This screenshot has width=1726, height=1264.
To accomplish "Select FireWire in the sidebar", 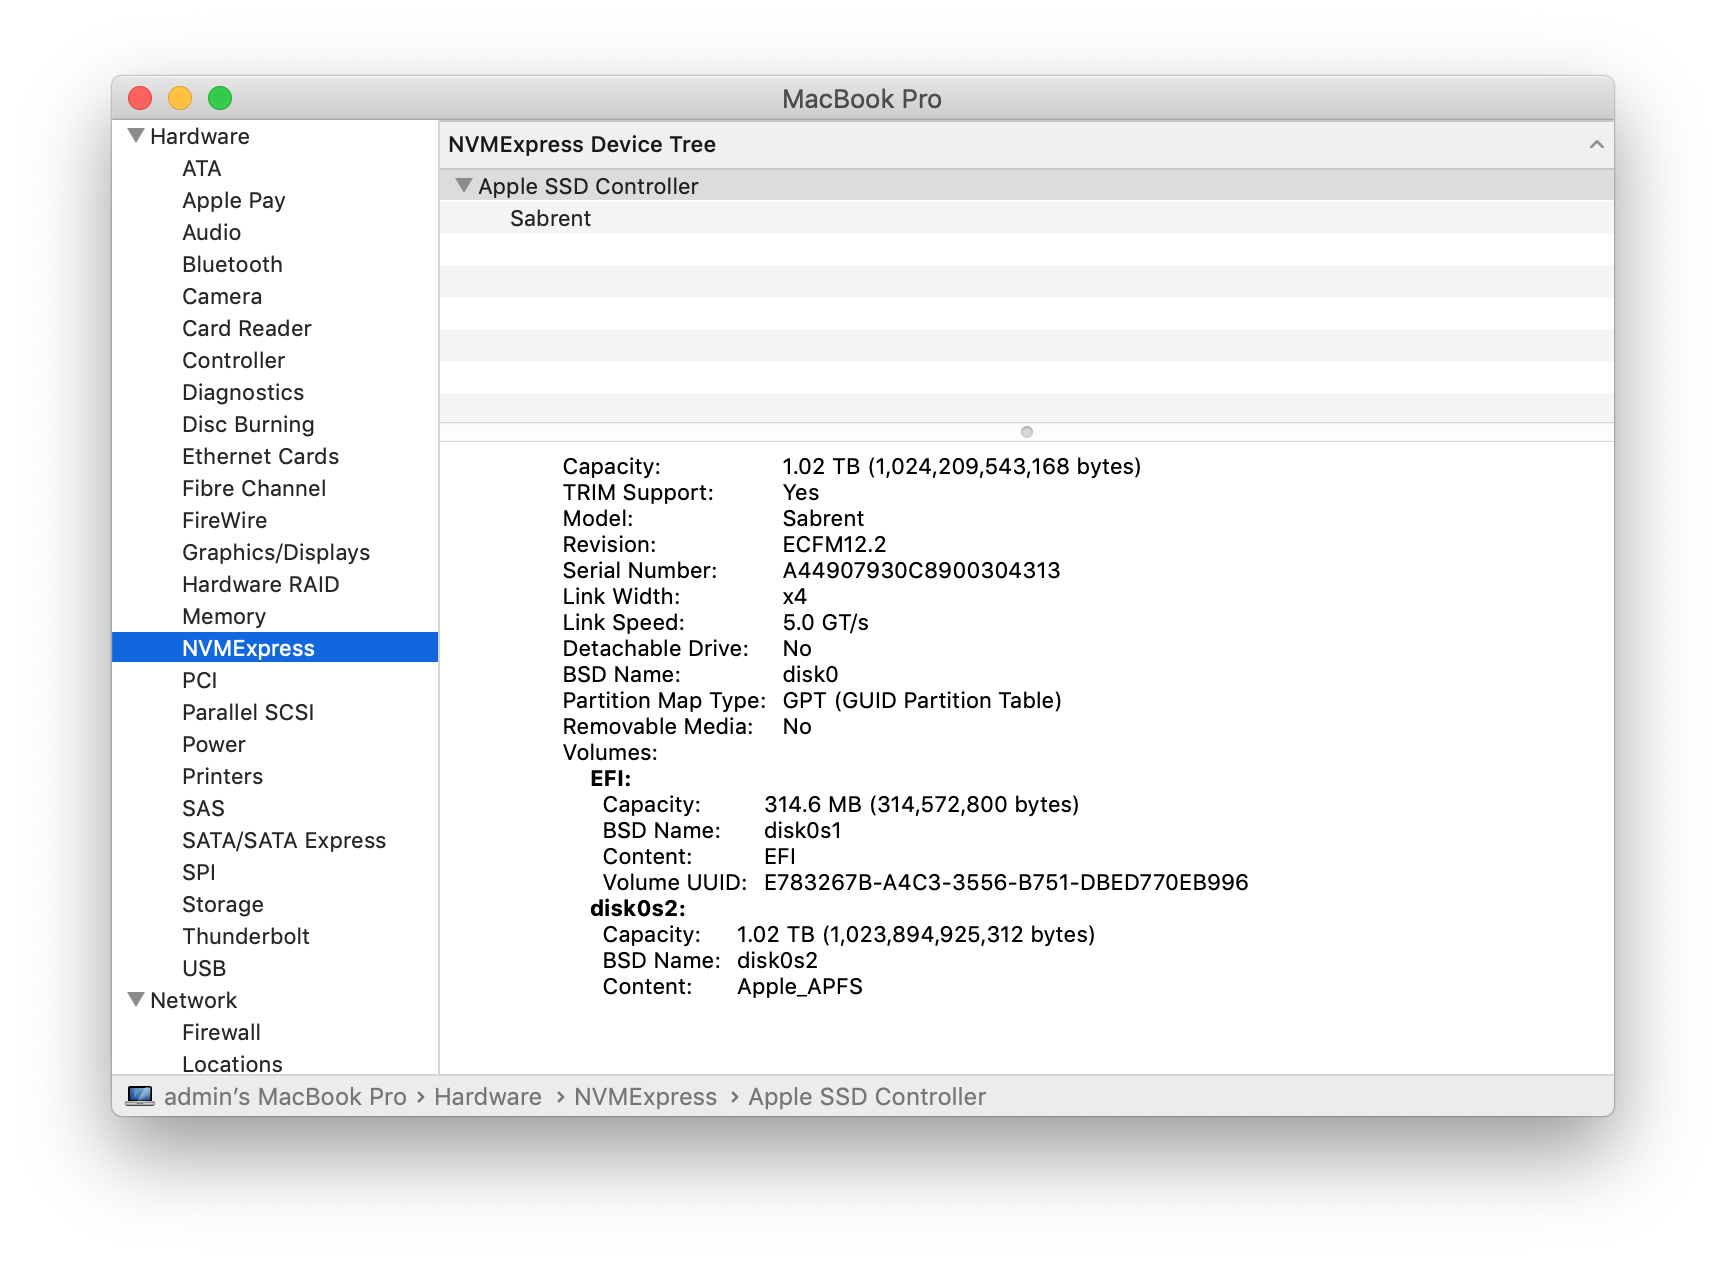I will (x=224, y=520).
